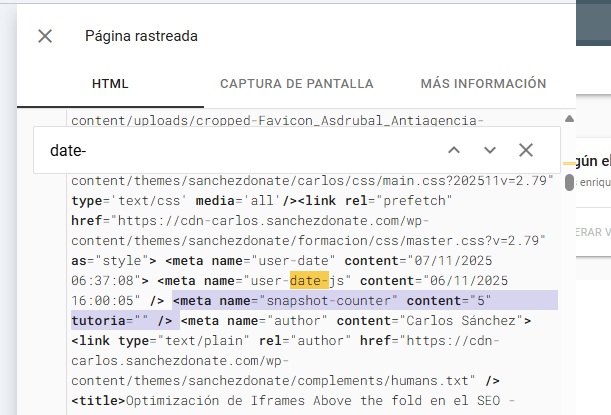Close the Página rastreada panel
611x415 pixels.
[x=45, y=36]
